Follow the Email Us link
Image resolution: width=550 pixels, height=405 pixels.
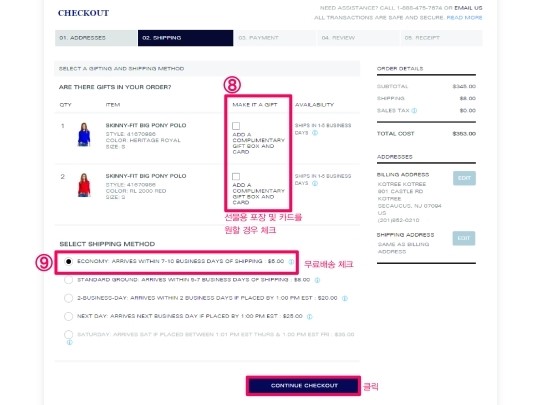(x=468, y=8)
